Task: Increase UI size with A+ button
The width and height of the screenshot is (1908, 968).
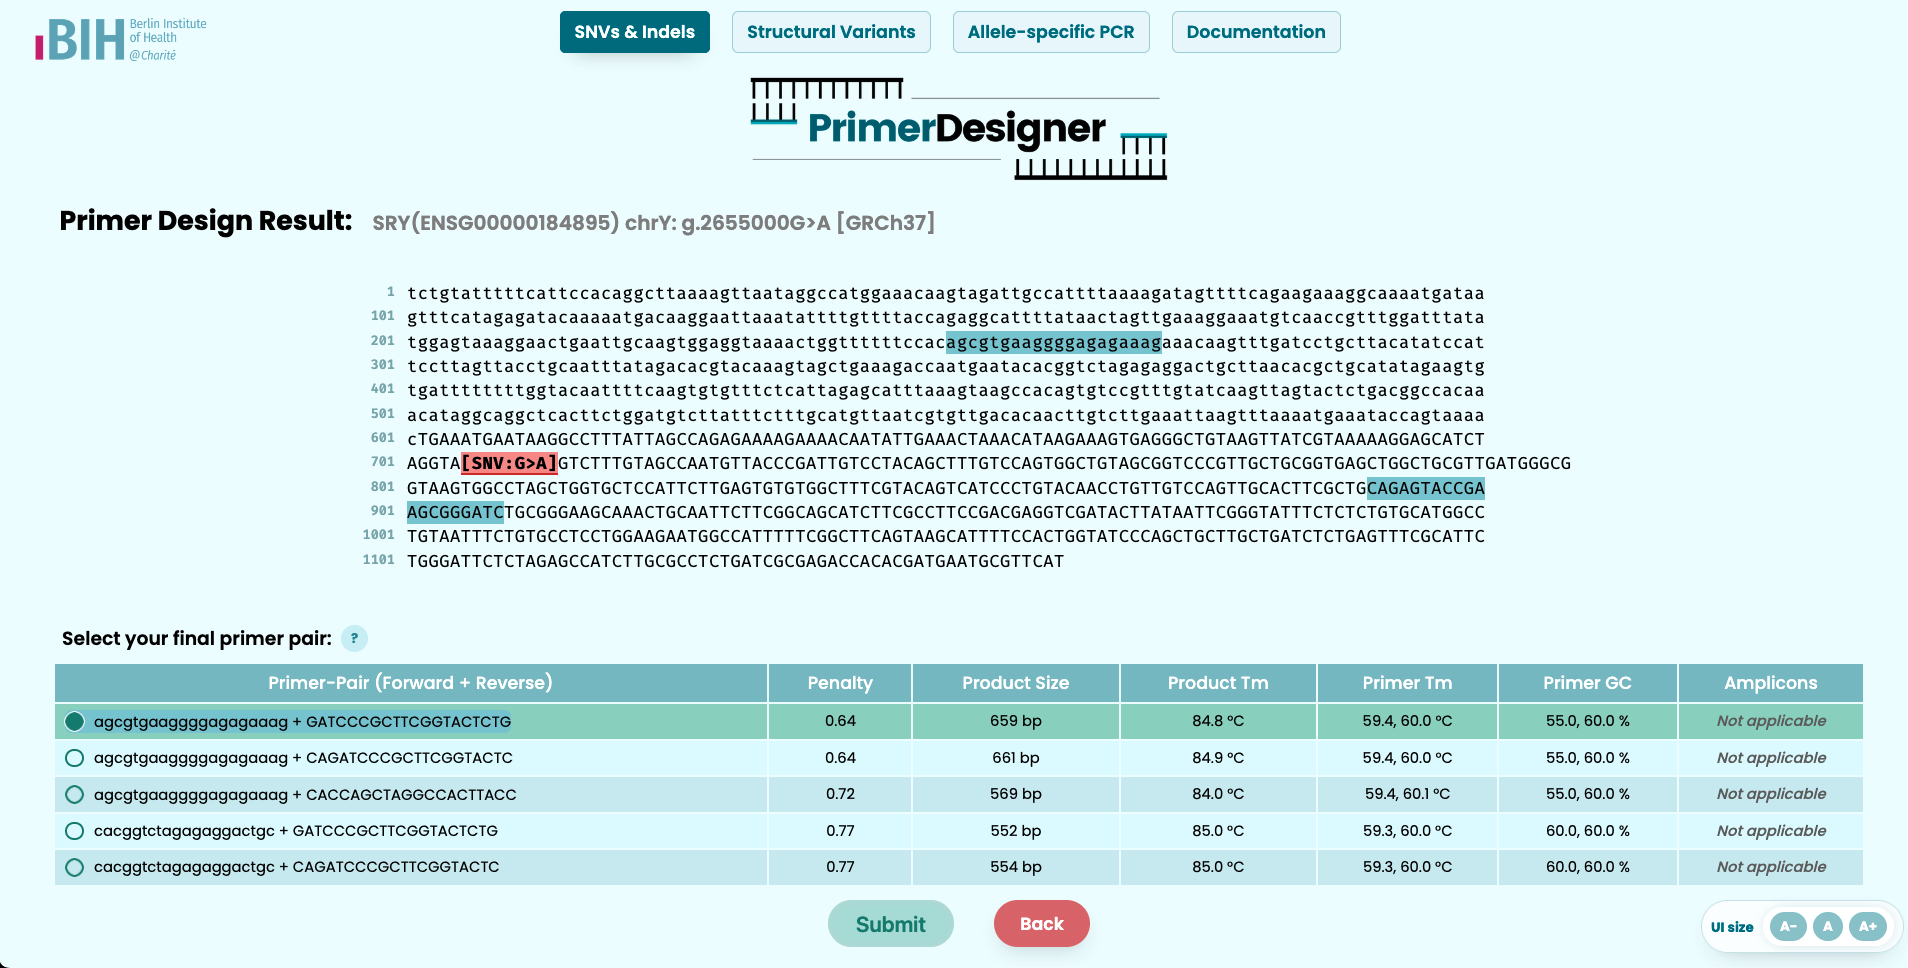Action: click(x=1868, y=926)
